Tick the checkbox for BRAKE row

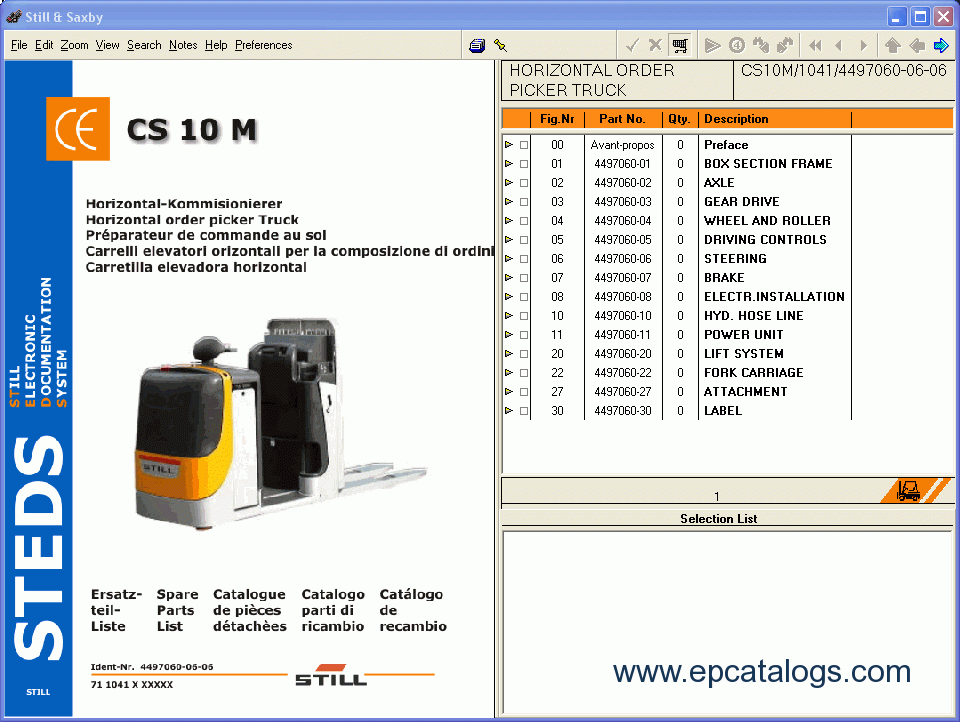[524, 278]
